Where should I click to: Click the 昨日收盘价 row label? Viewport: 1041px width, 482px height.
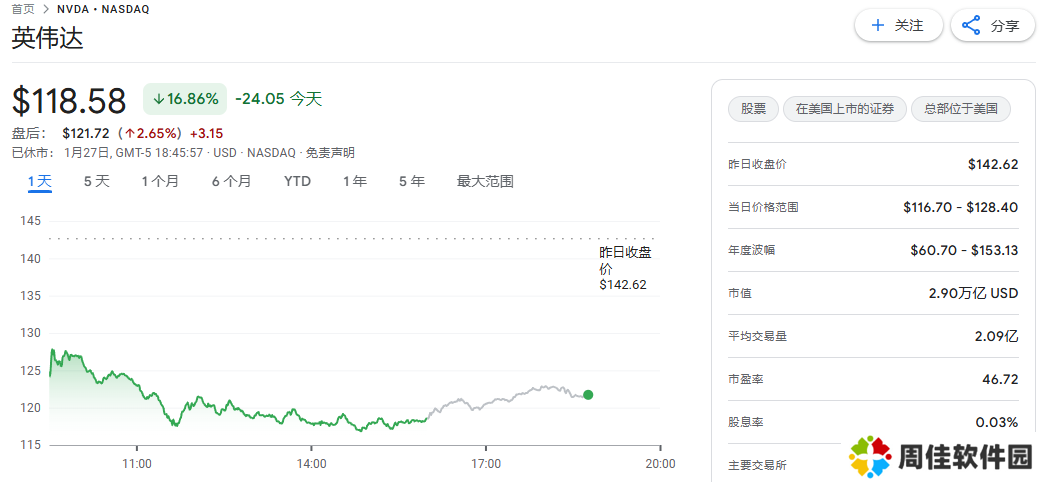(x=757, y=164)
